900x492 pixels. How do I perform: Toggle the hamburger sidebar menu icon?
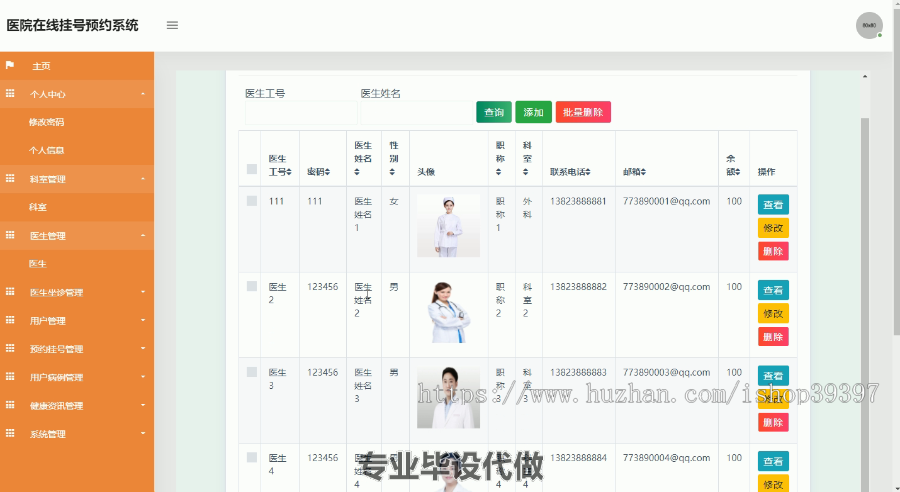point(172,25)
